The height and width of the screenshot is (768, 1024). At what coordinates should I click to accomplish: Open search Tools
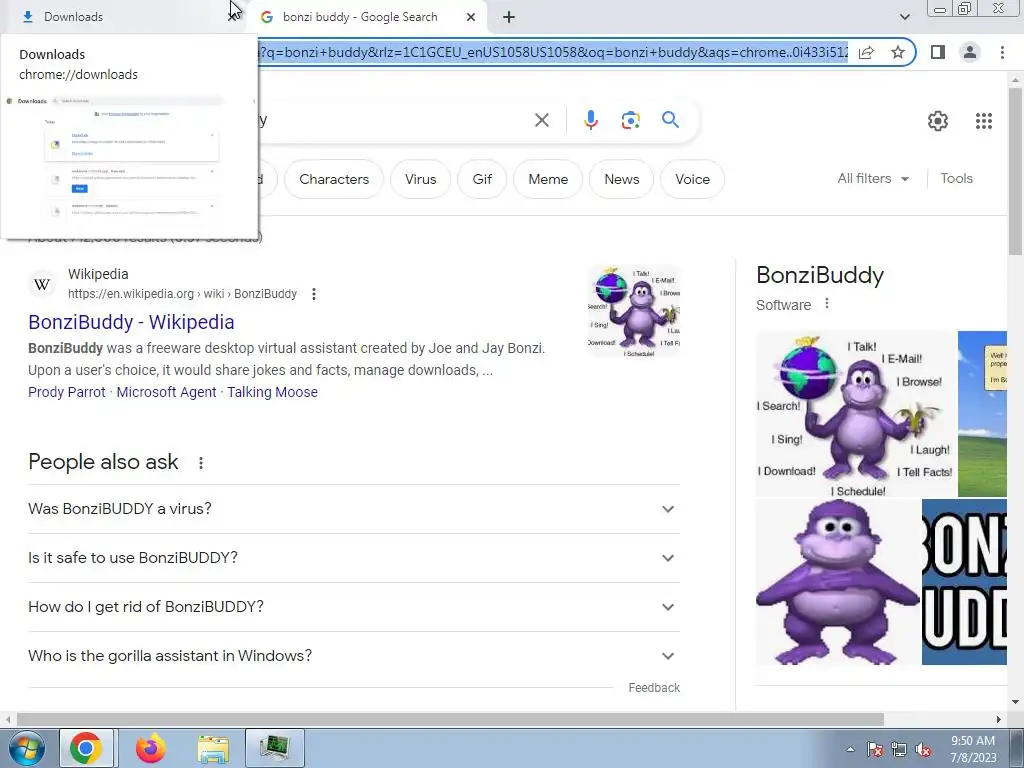point(956,178)
